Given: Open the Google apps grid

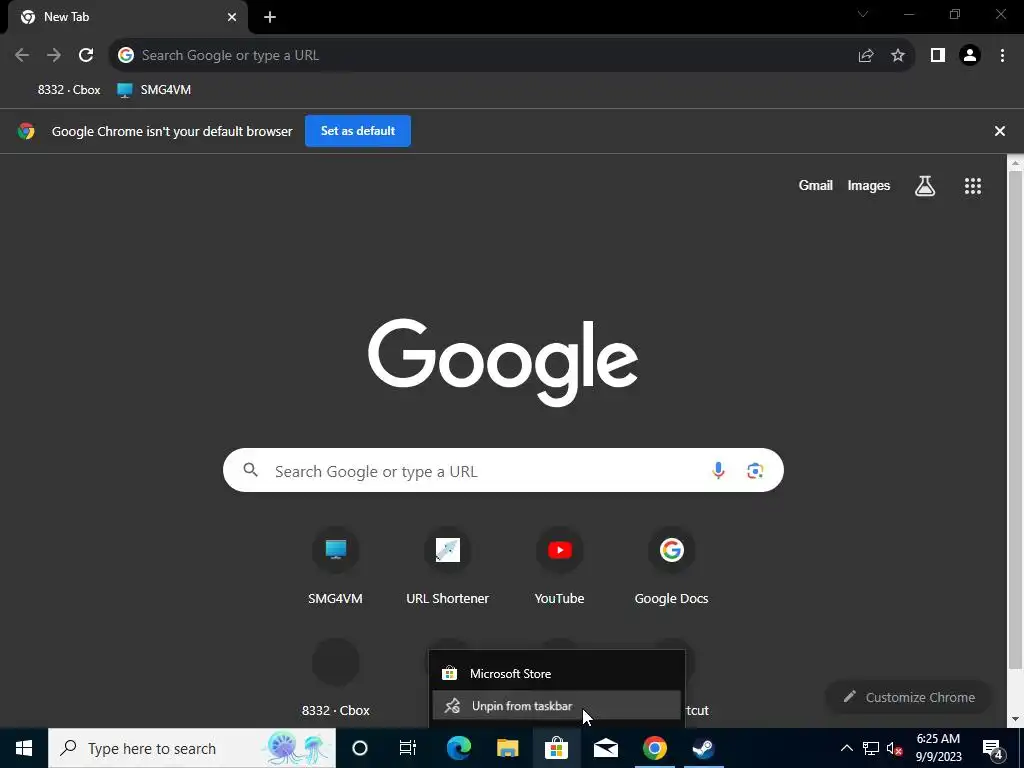Looking at the screenshot, I should (973, 186).
